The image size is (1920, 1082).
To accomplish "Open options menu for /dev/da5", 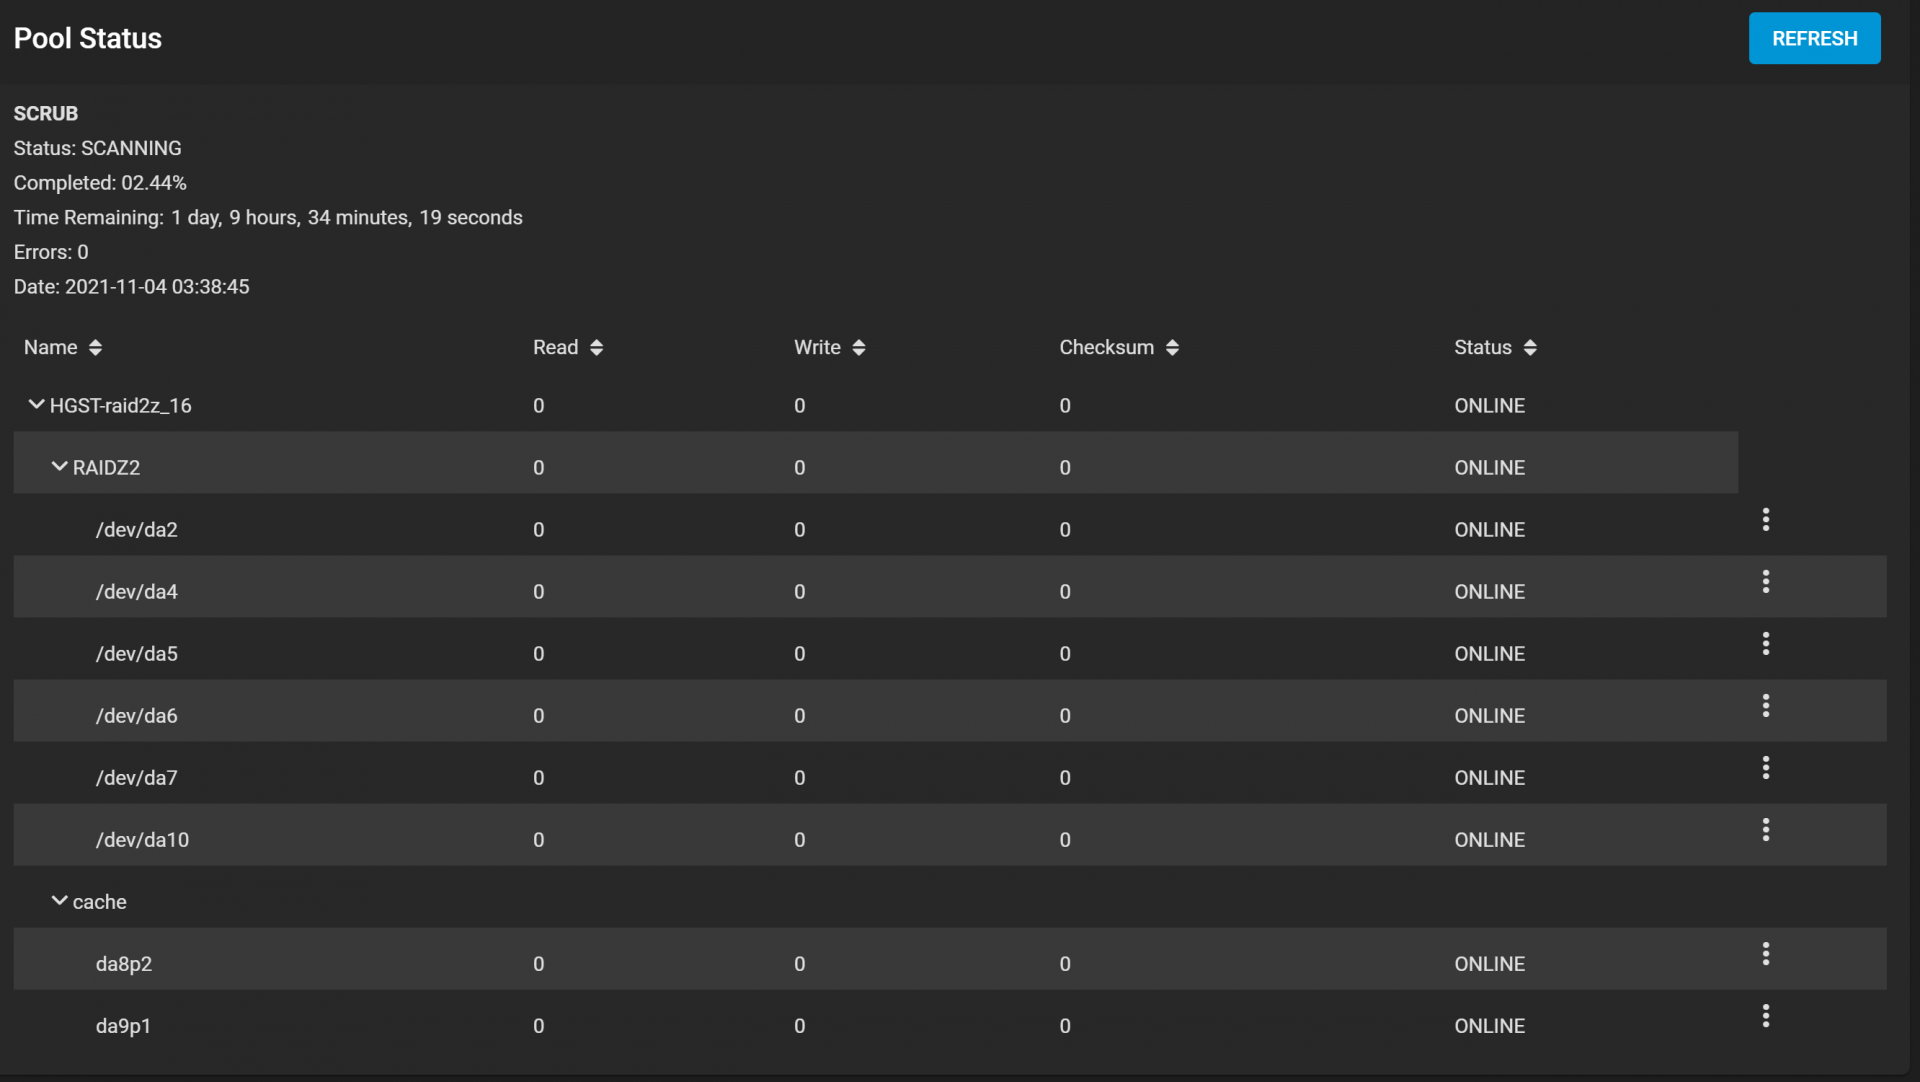I will click(1766, 644).
